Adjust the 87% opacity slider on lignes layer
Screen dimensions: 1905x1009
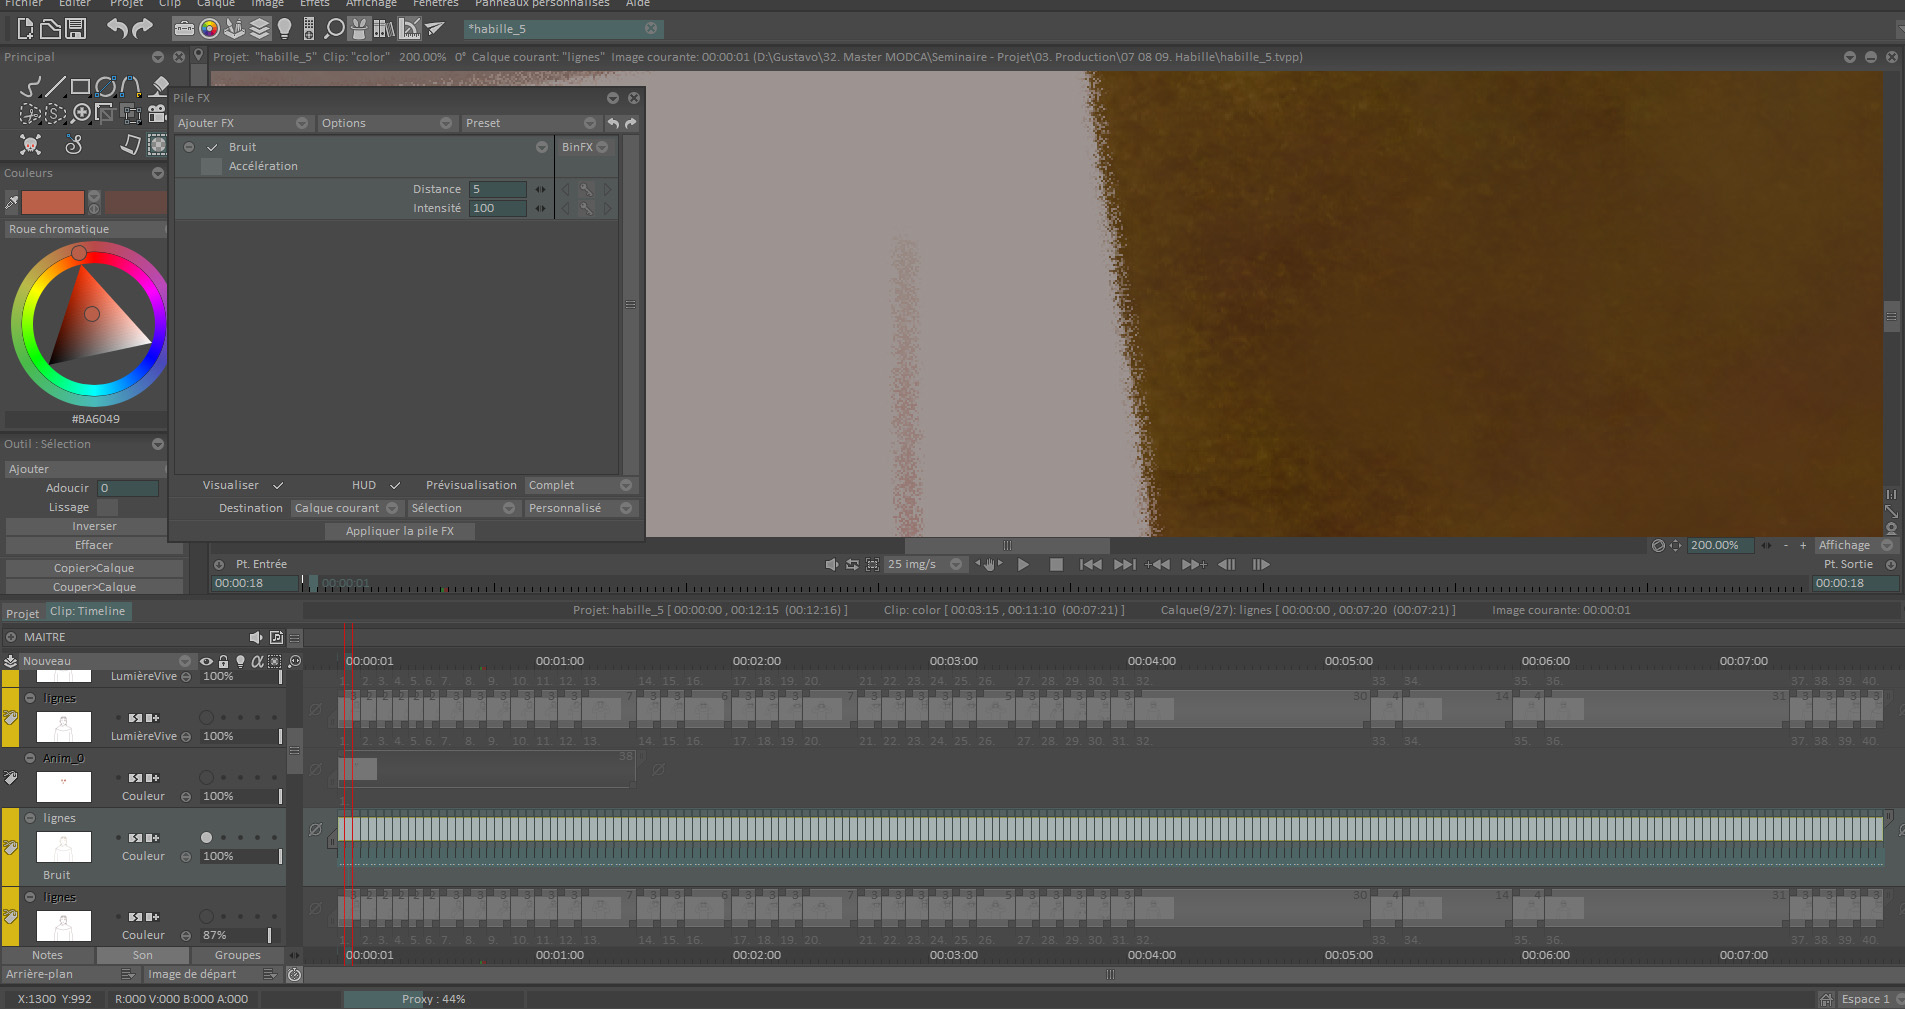(240, 935)
